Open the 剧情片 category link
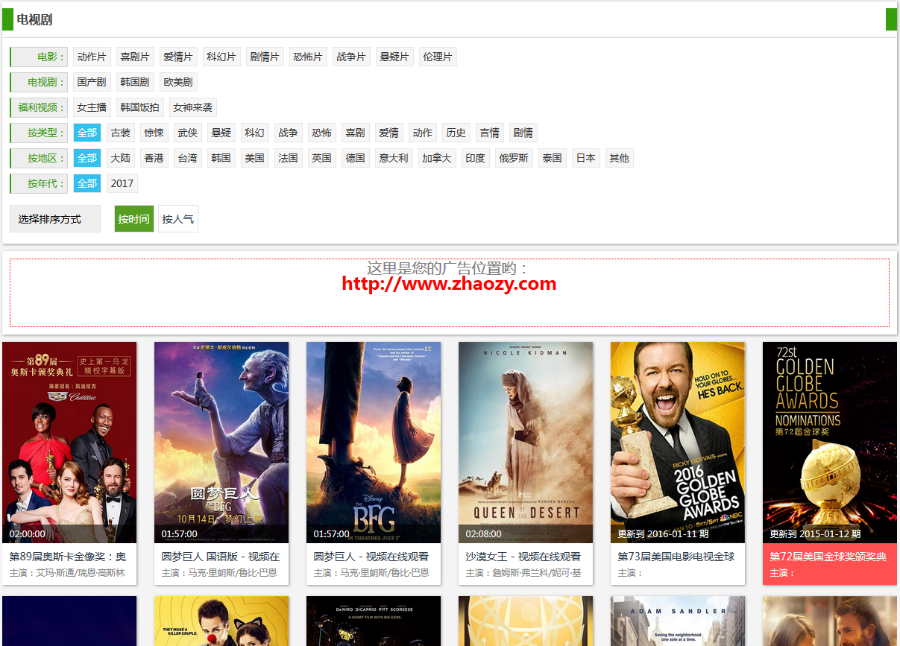This screenshot has width=900, height=646. click(265, 57)
